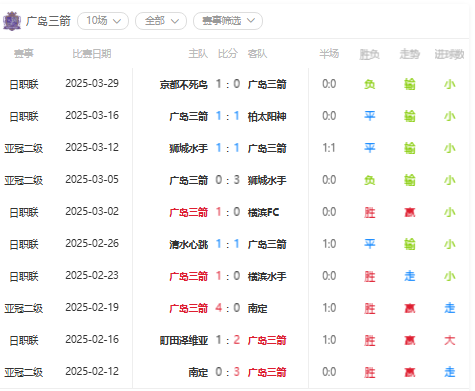Image resolution: width=475 pixels, height=391 pixels.
Task: Click 日职联 in the 2025-03-29 row
Action: coord(24,84)
